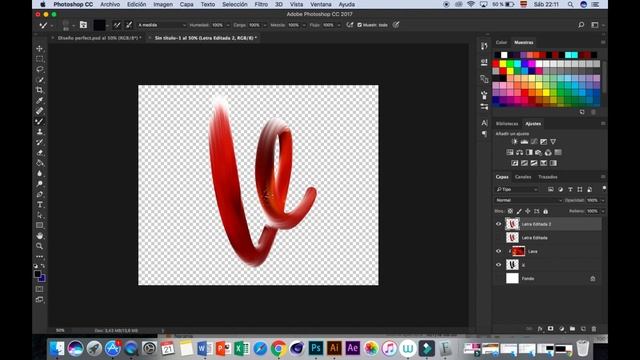Select the Path Selection tool
The image size is (640, 360).
point(40,215)
